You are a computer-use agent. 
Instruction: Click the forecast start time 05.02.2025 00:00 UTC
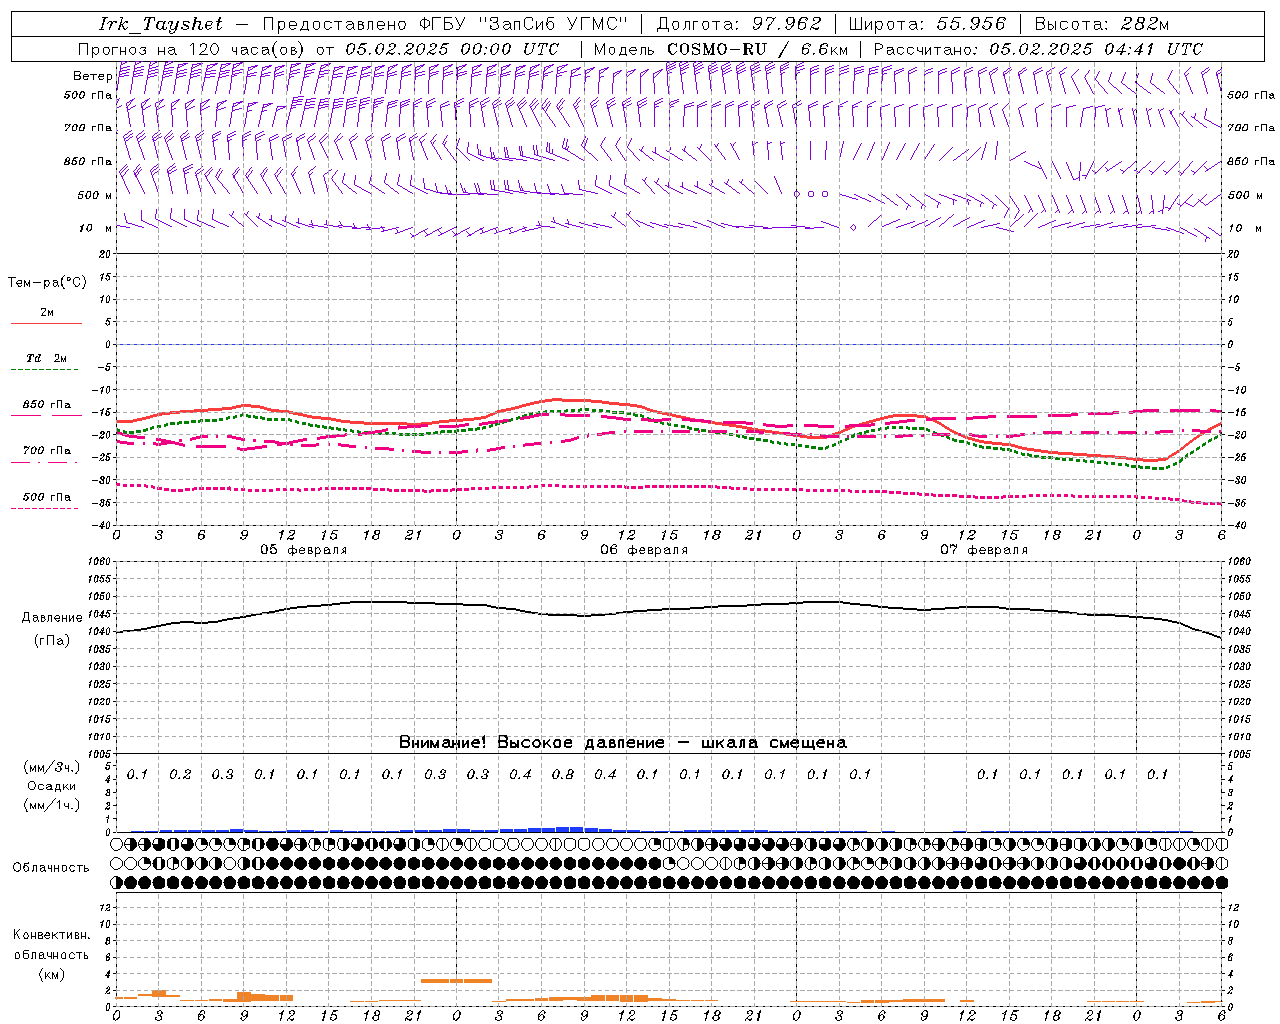(452, 49)
